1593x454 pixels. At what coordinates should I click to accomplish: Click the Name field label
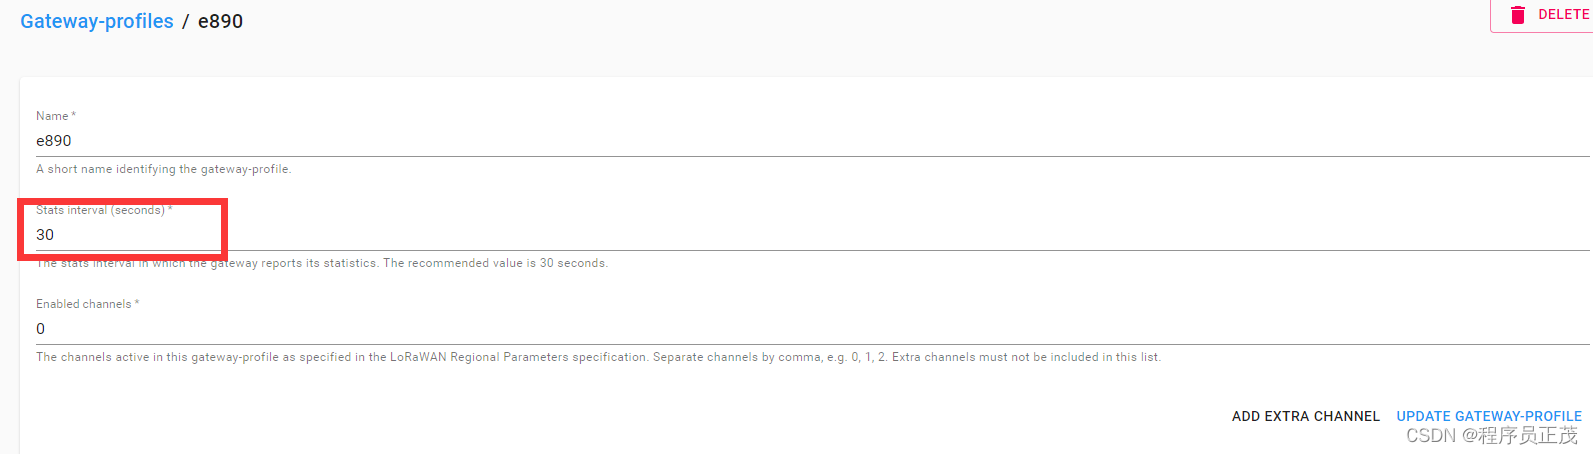[x=52, y=116]
